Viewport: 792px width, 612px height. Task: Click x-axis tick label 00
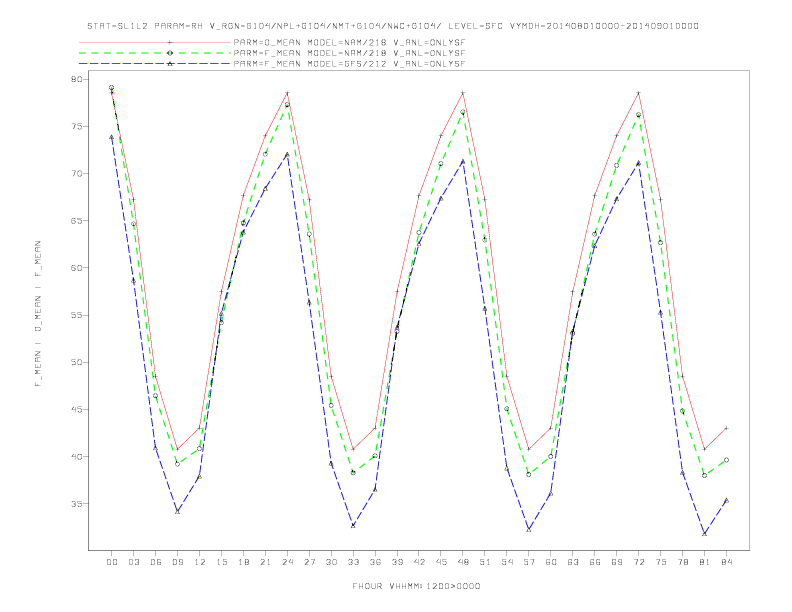[112, 562]
